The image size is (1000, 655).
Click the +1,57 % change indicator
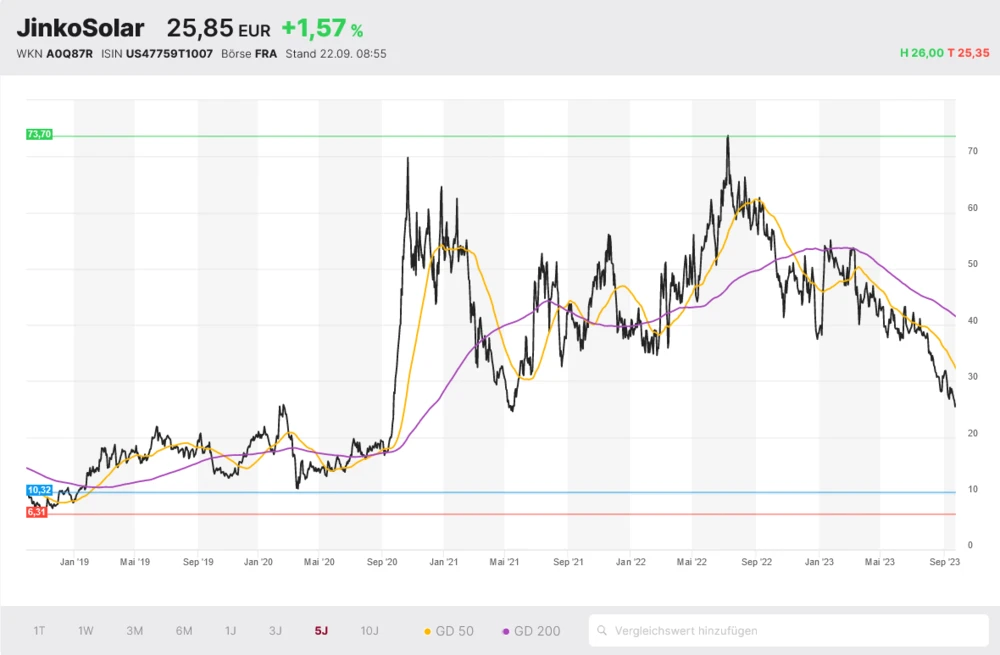click(x=321, y=29)
